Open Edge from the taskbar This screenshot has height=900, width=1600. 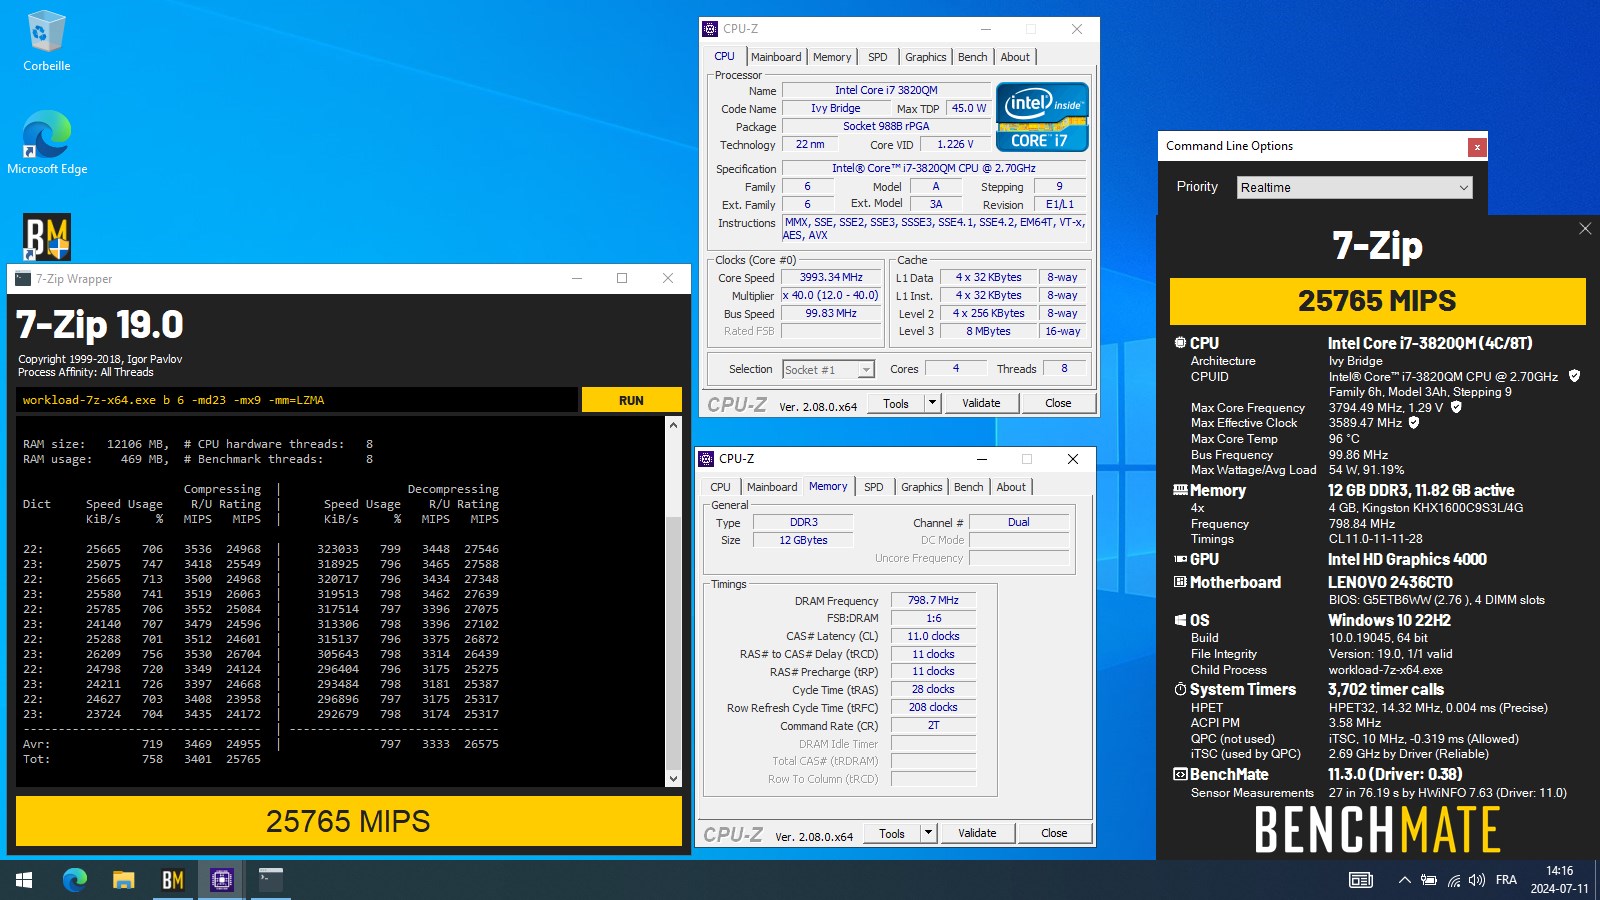point(75,880)
